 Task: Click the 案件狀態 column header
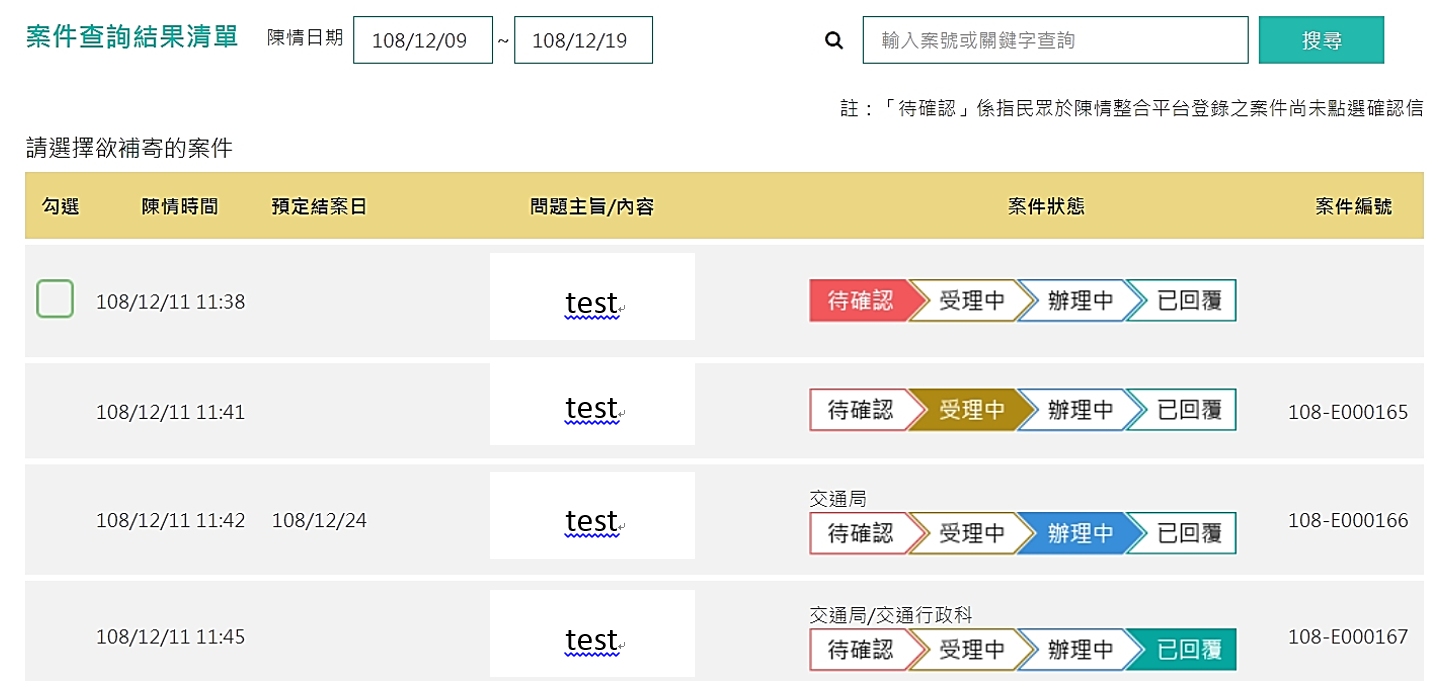pos(1046,207)
